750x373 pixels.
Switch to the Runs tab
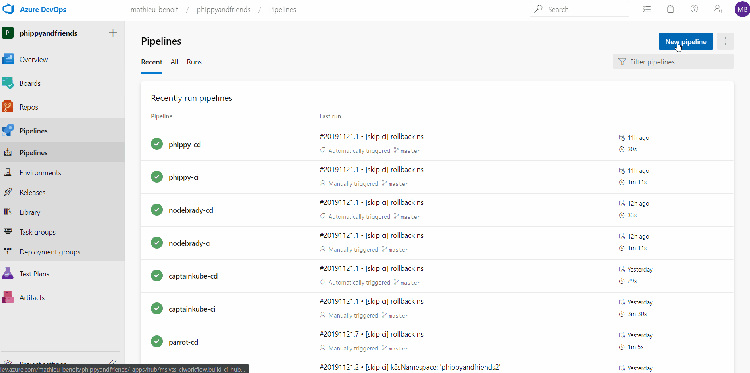point(194,62)
